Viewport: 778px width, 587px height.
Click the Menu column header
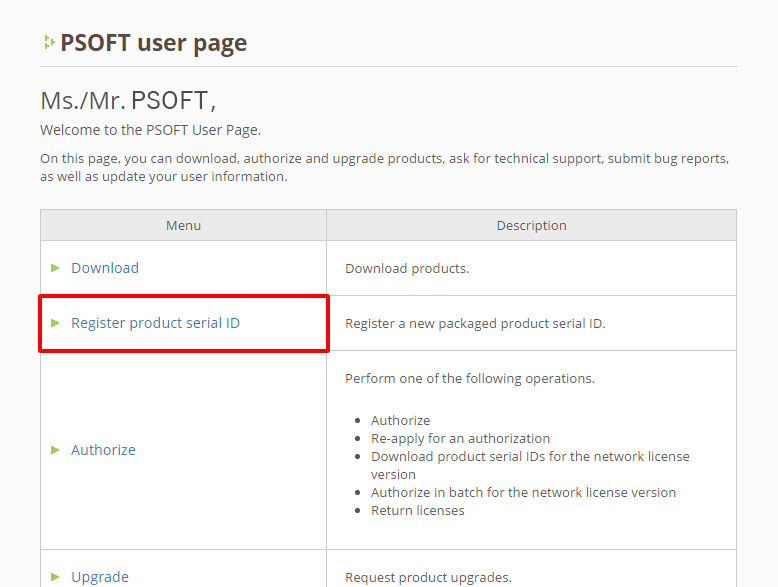[183, 226]
